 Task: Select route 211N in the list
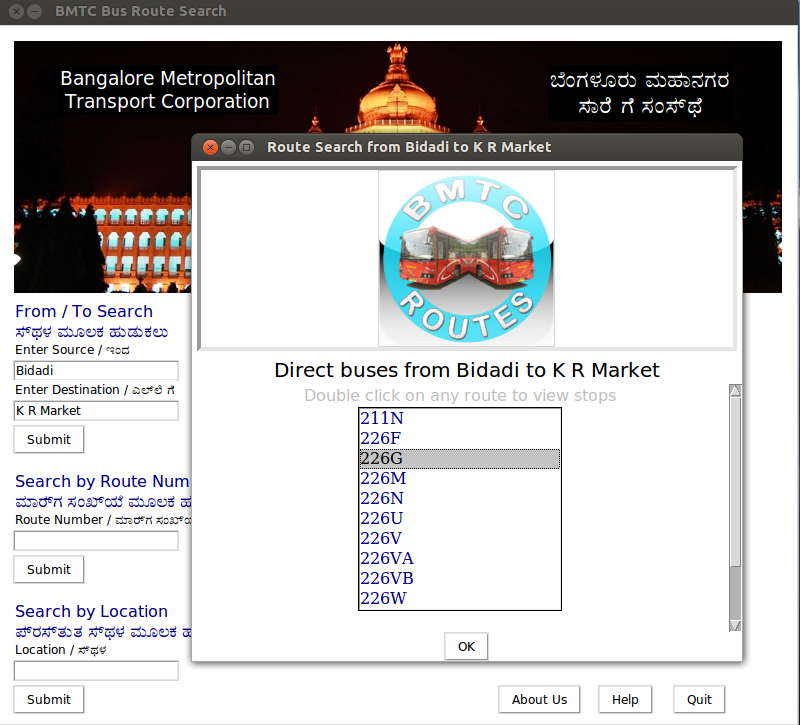coord(460,418)
